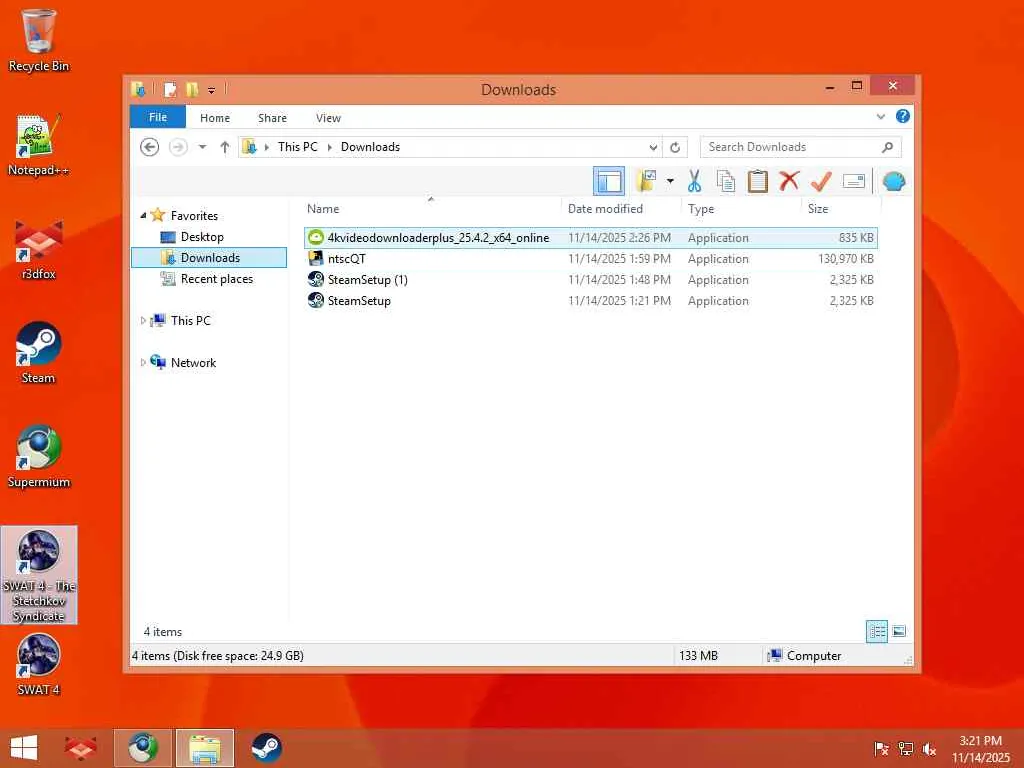Click the Search Downloads field
The image size is (1024, 768).
tap(801, 147)
